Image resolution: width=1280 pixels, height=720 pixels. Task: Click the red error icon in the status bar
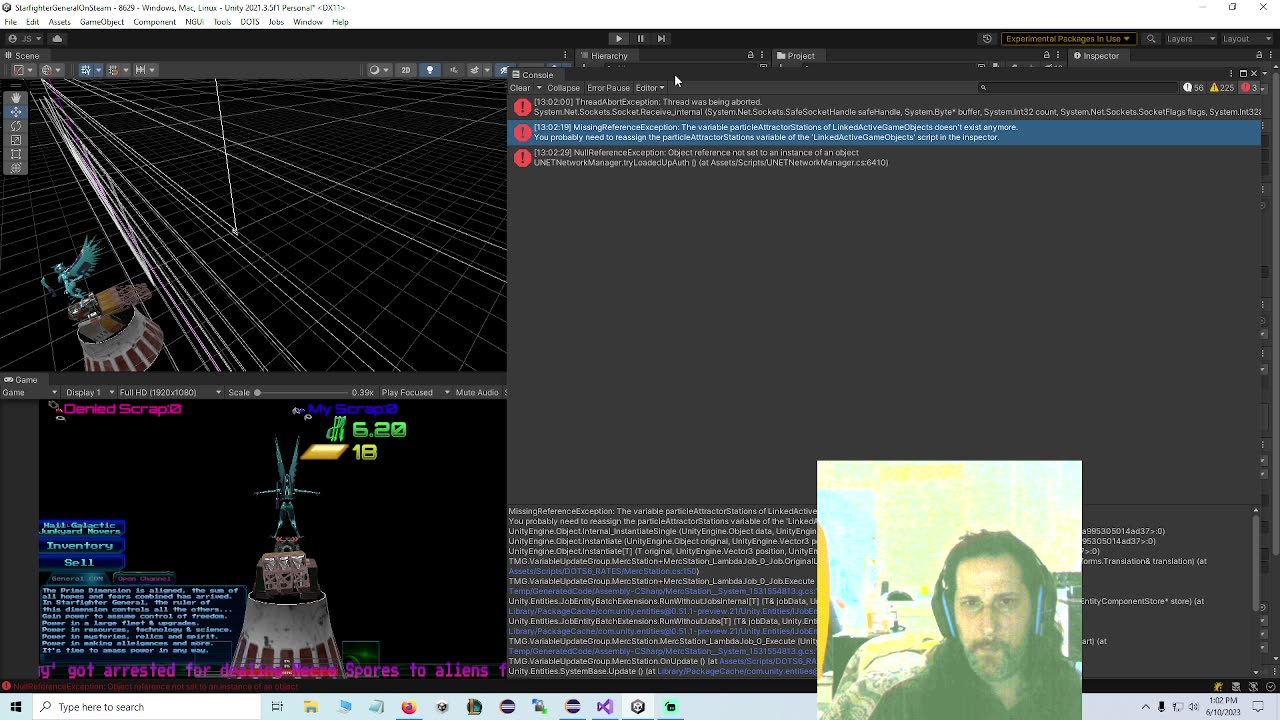click(9, 687)
